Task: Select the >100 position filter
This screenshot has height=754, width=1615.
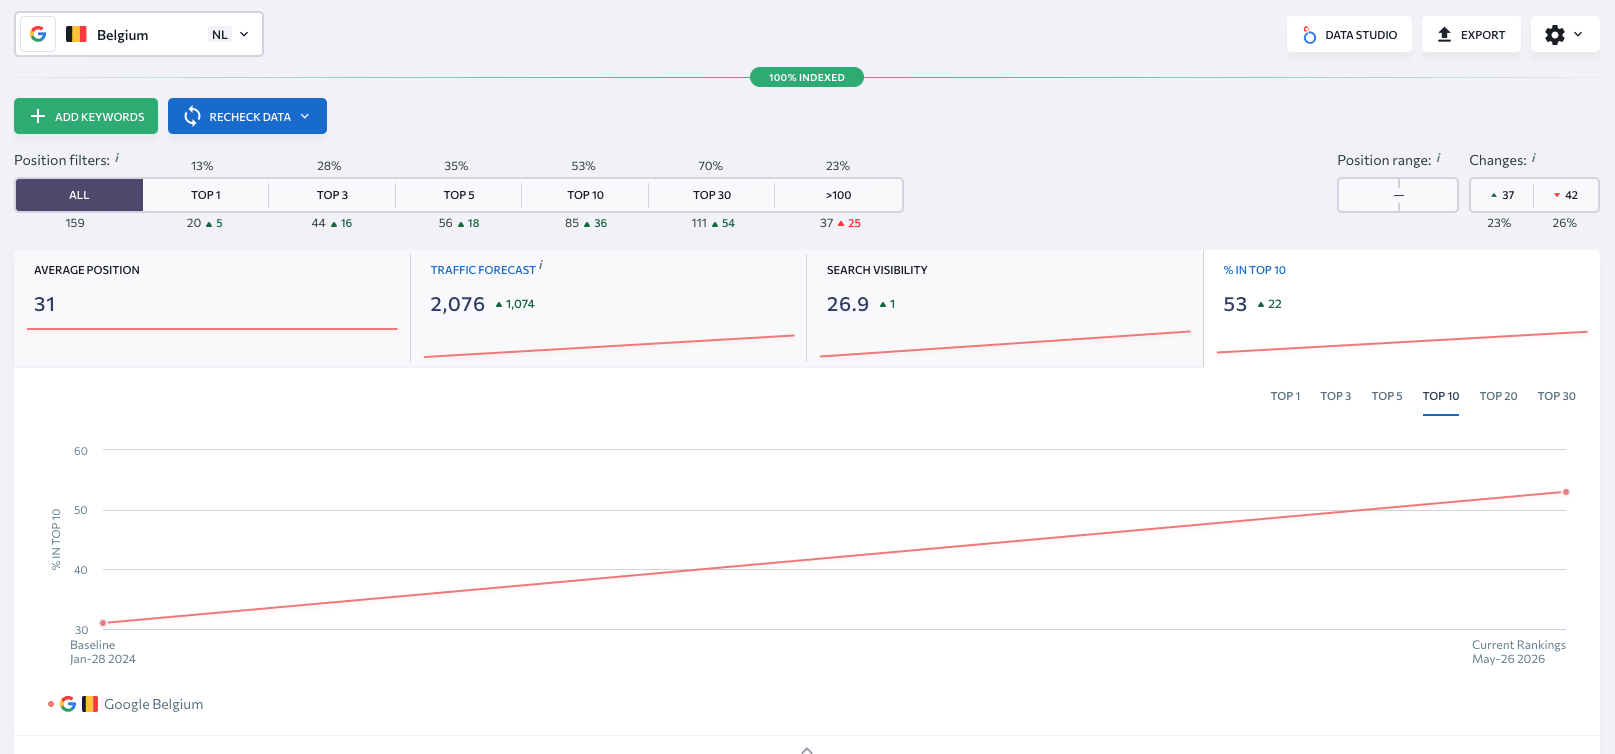Action: tap(838, 195)
